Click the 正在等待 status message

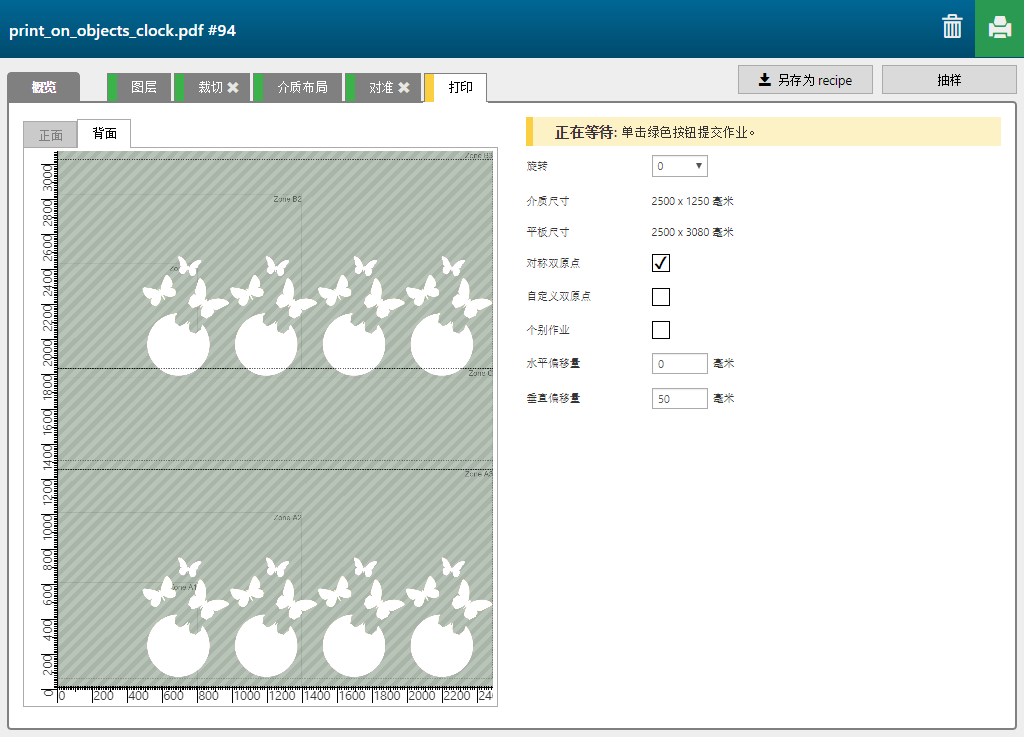tap(763, 132)
